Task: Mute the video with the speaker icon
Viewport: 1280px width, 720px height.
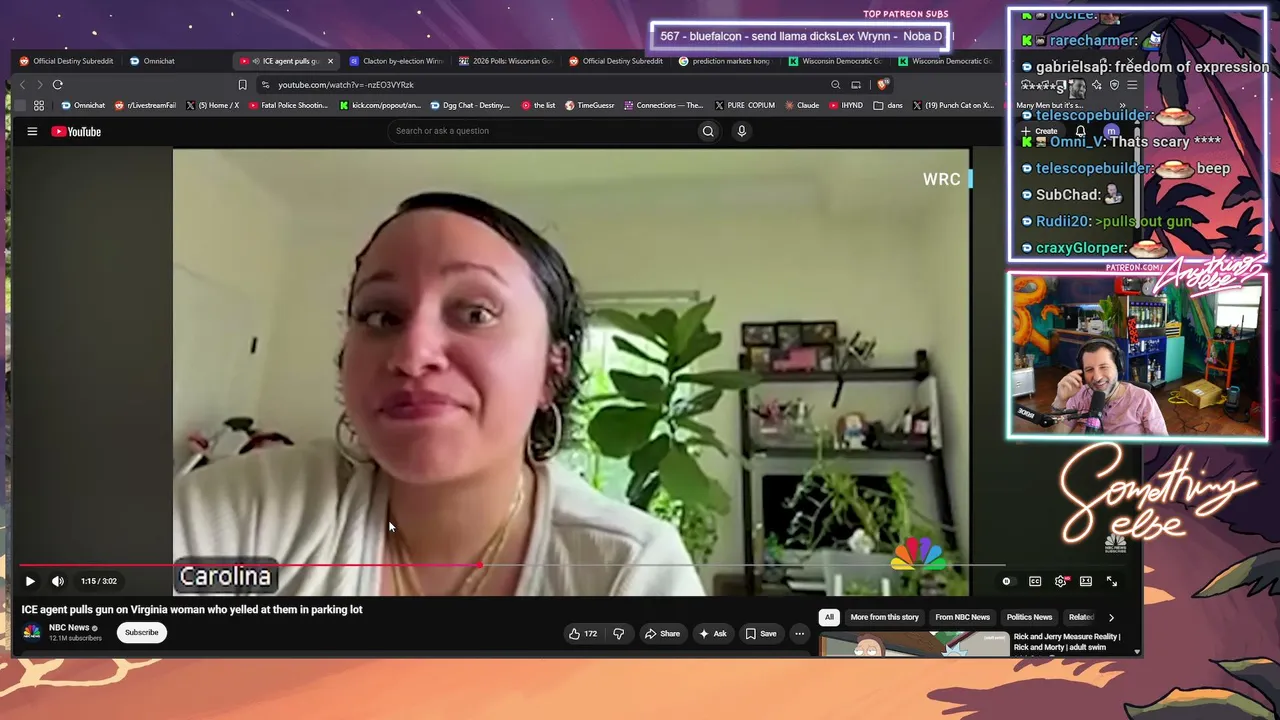Action: point(58,581)
